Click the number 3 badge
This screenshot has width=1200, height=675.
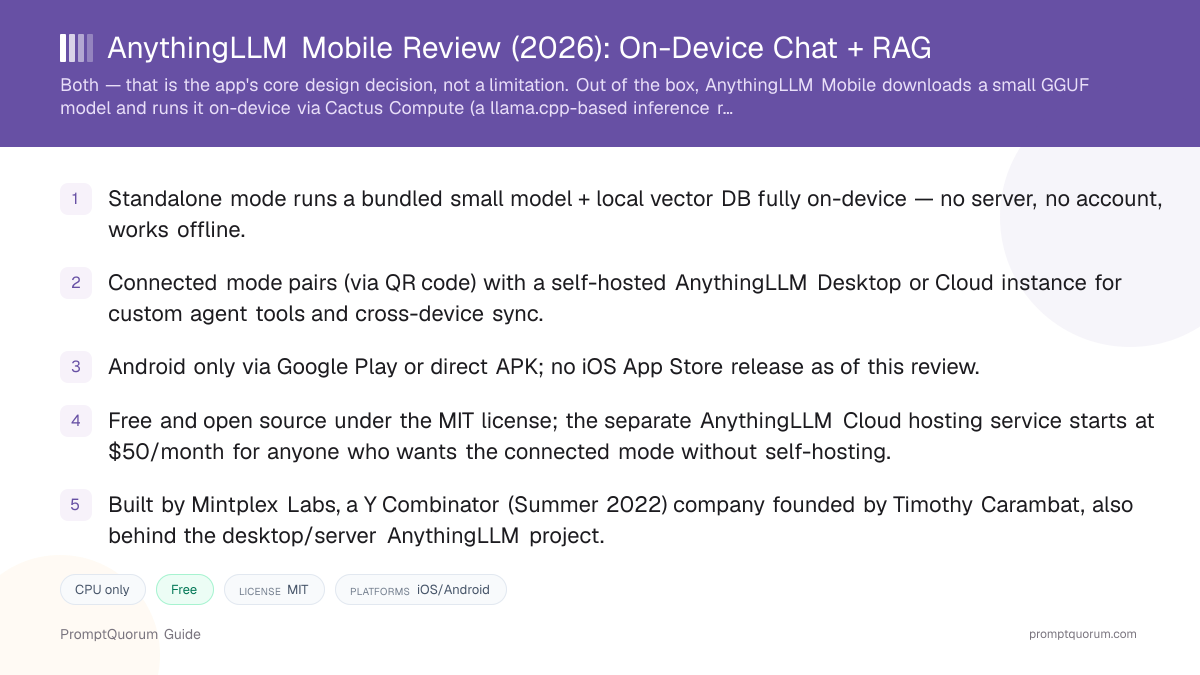pos(75,367)
